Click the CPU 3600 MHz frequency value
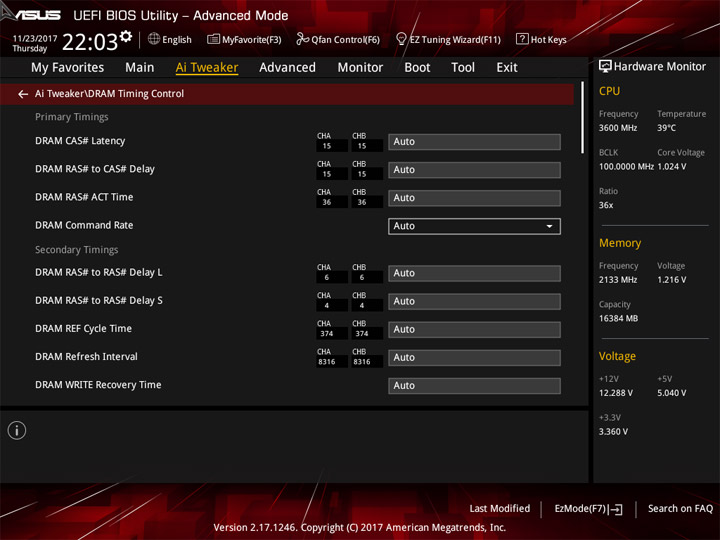Screen dimensions: 720x540 (x=618, y=128)
